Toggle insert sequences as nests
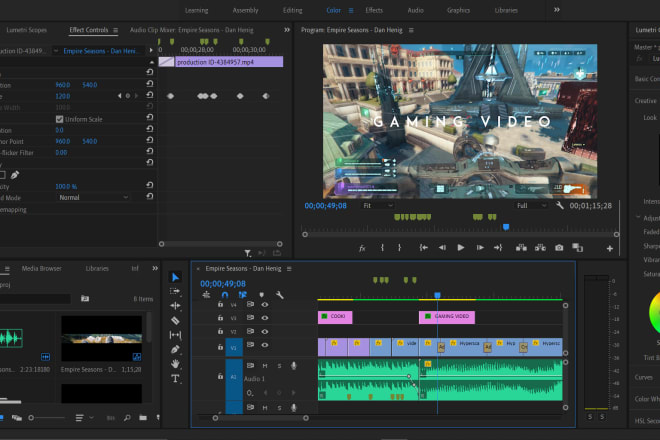Image resolution: width=660 pixels, height=440 pixels. [x=206, y=295]
